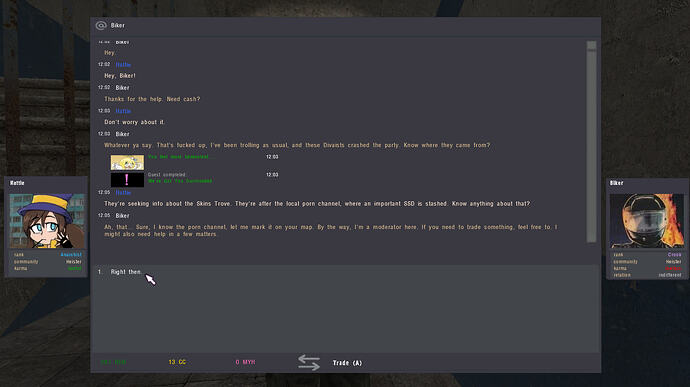Click the 'karma' row on Hattie's card
690x387 pixels.
[x=47, y=268]
